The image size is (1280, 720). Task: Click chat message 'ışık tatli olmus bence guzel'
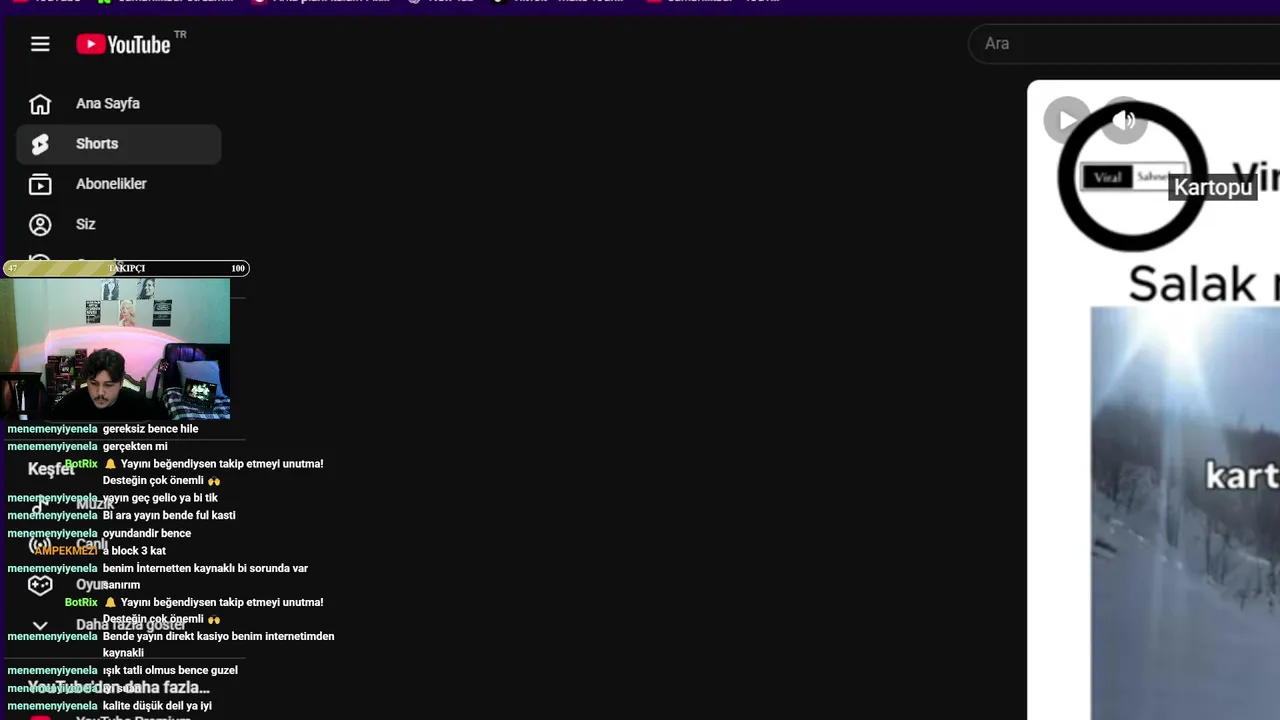click(x=170, y=670)
